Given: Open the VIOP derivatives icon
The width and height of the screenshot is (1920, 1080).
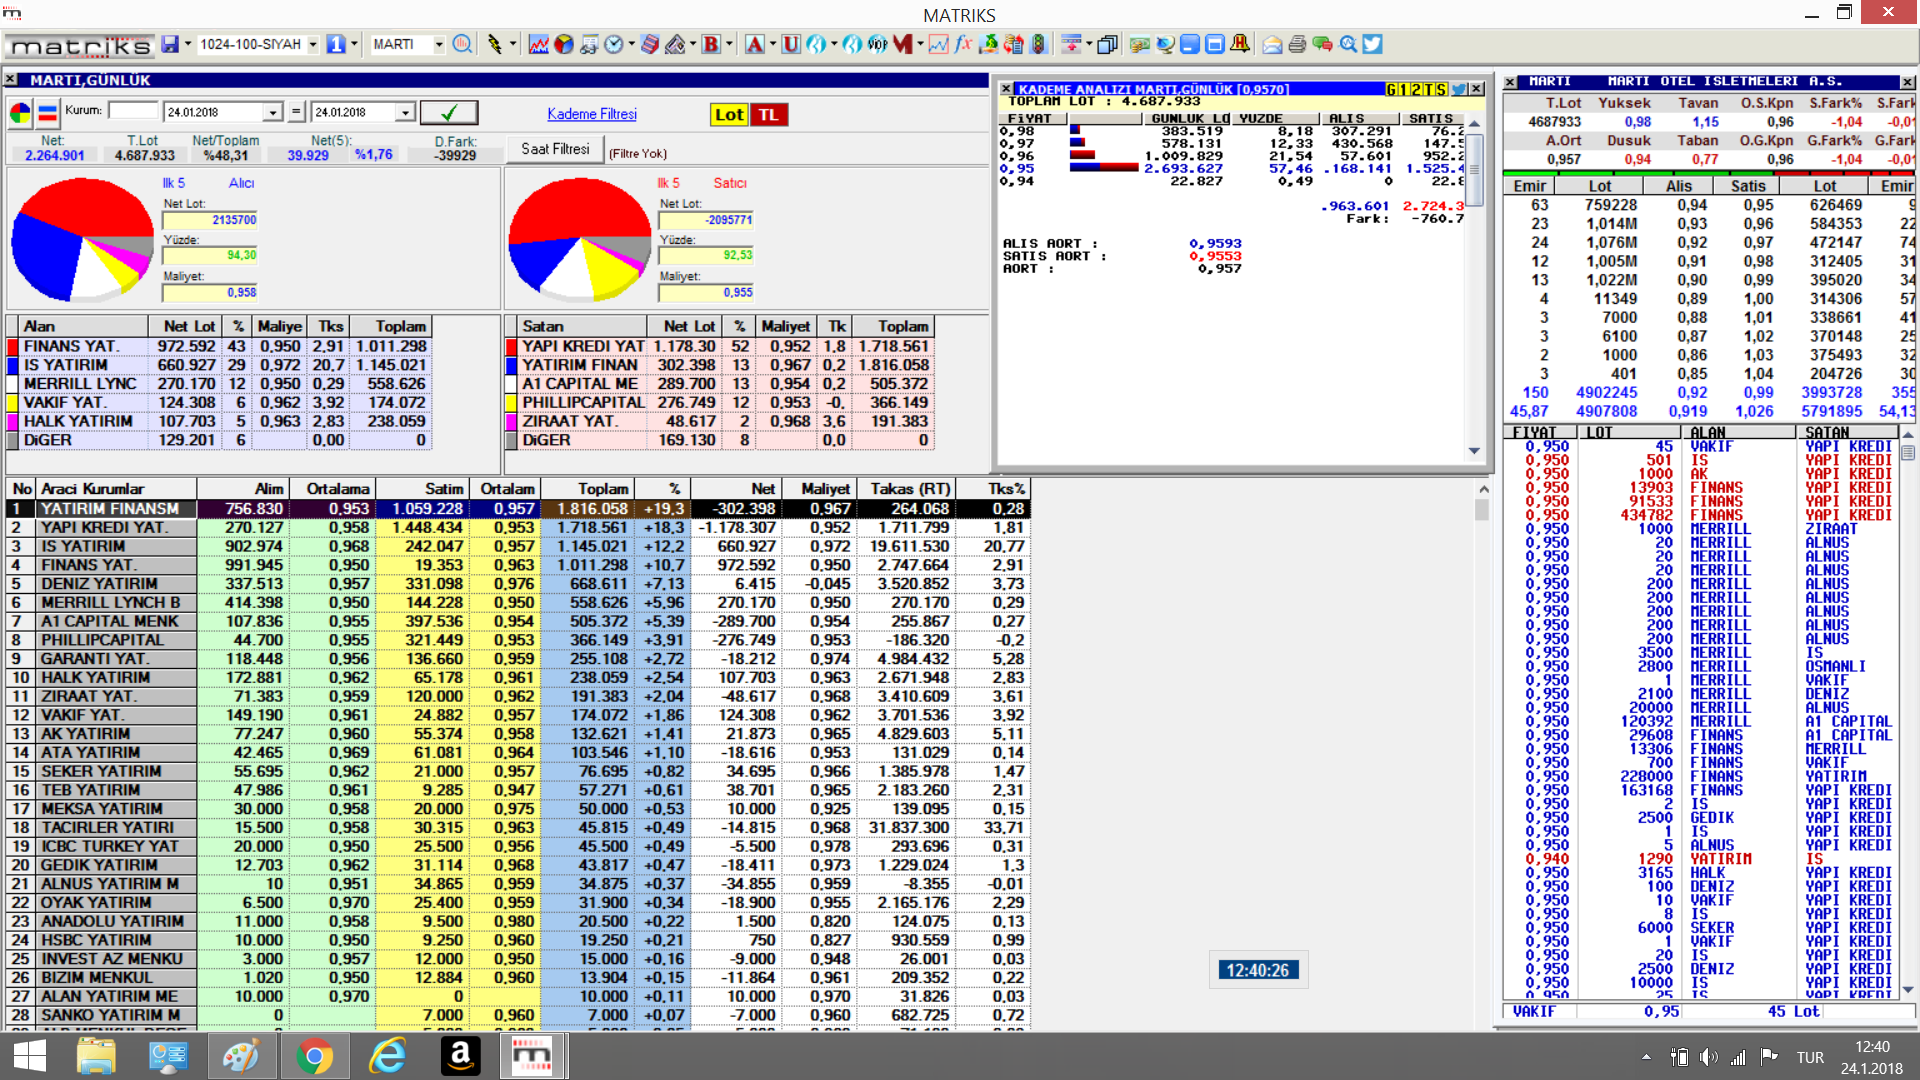Looking at the screenshot, I should [877, 44].
